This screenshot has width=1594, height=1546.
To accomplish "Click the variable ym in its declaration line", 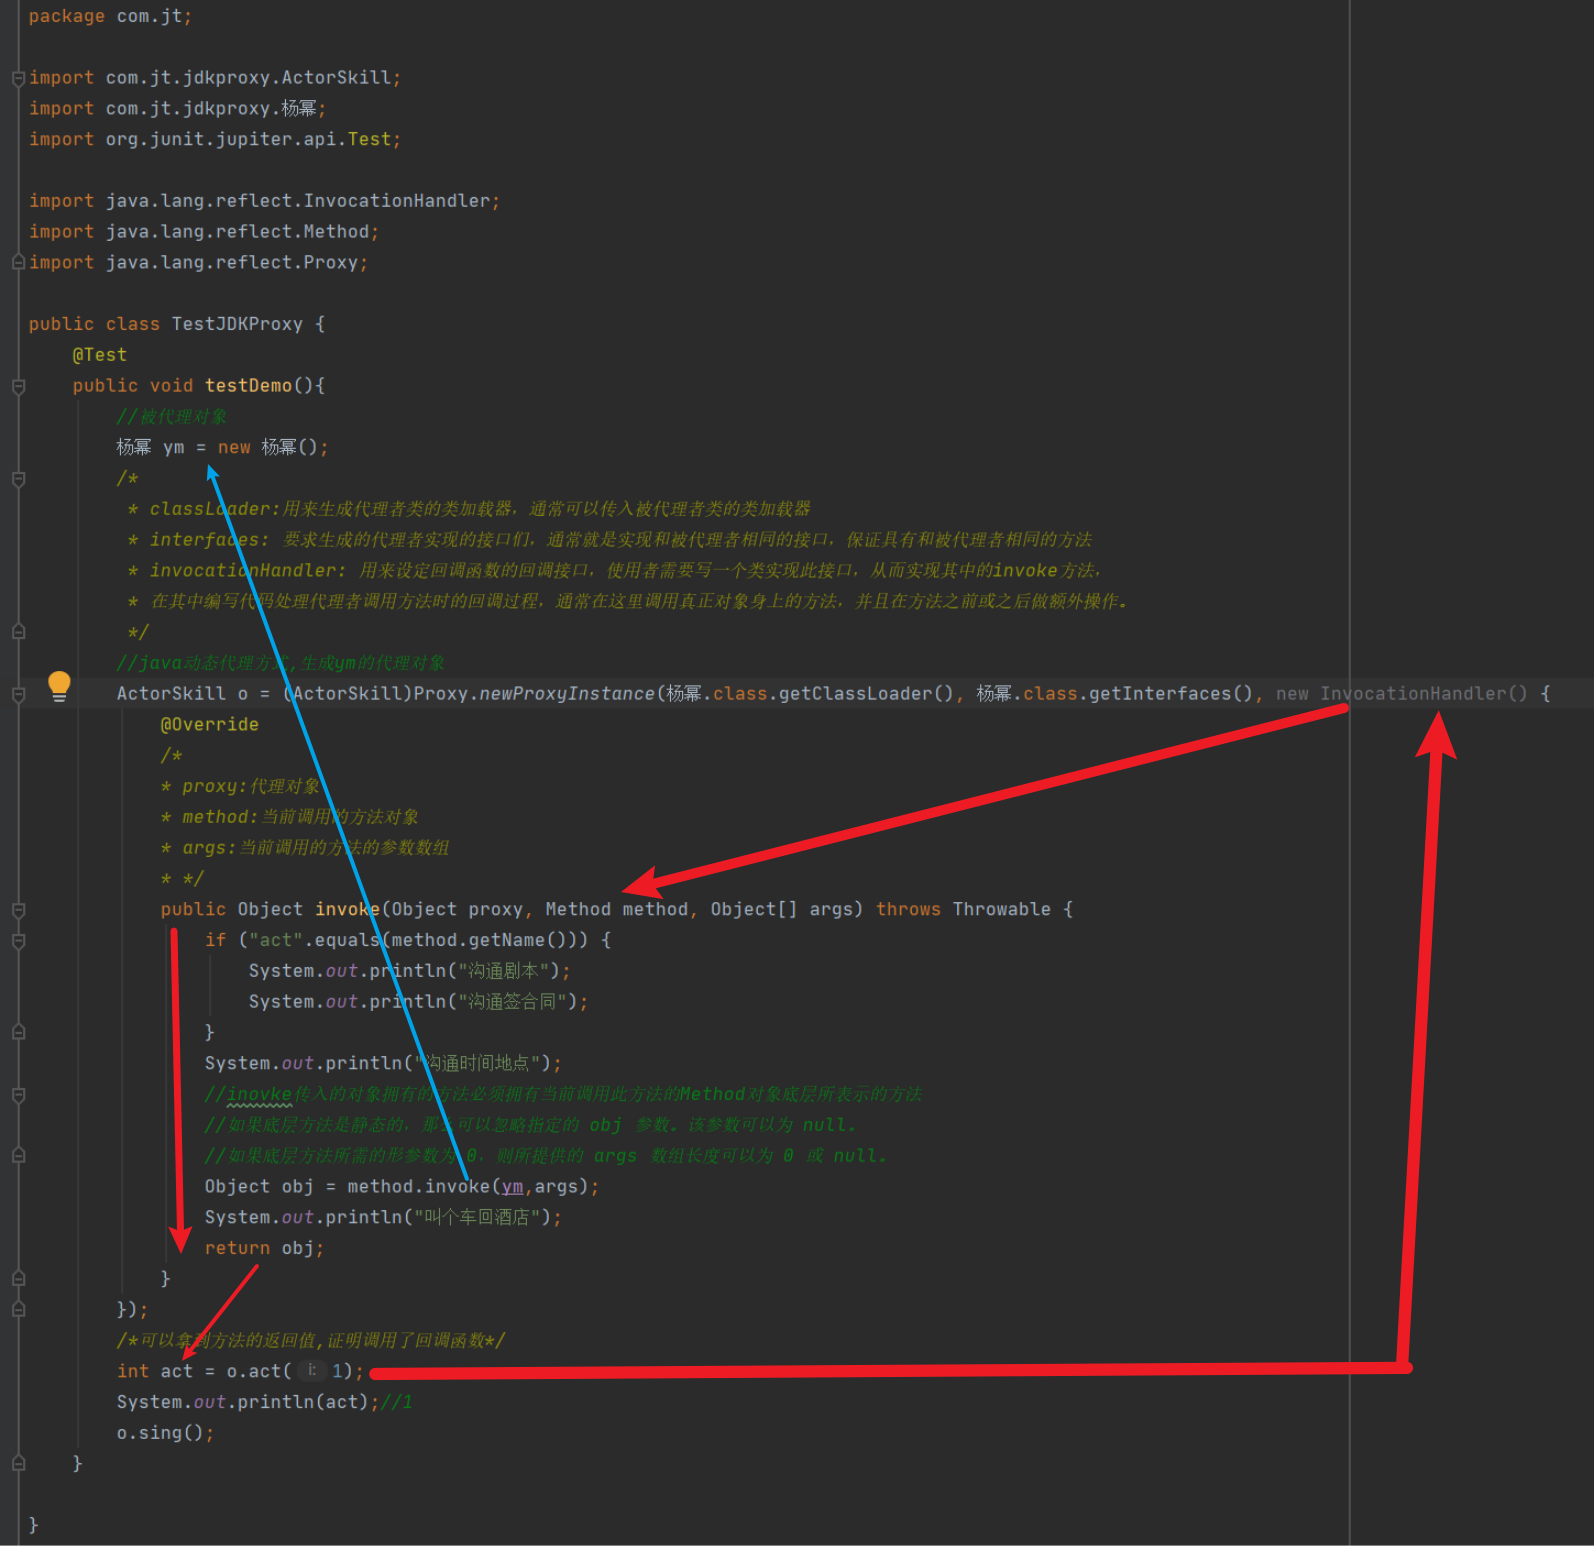I will click(174, 448).
